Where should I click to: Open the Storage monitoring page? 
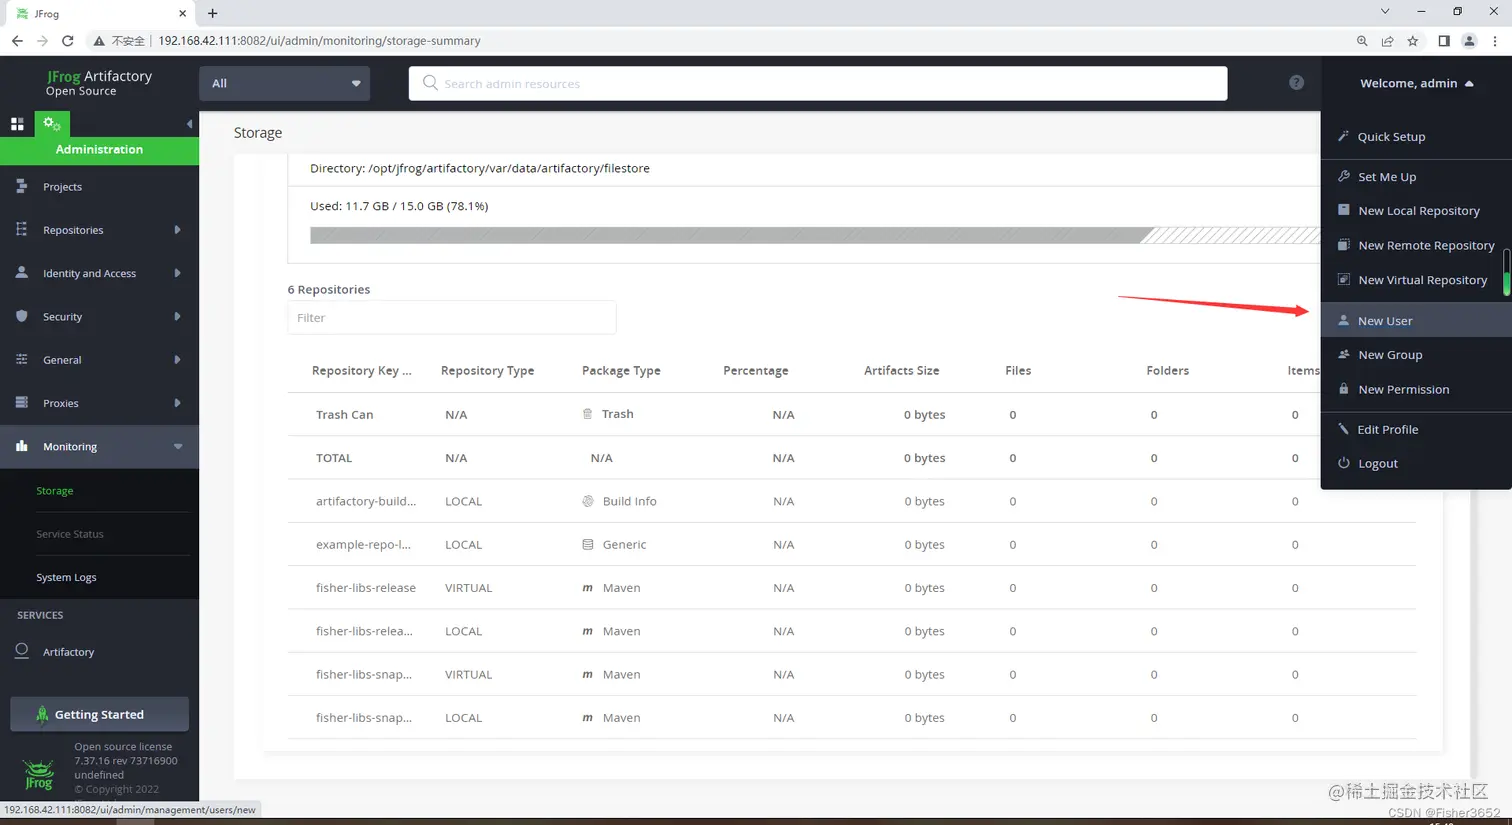pyautogui.click(x=55, y=491)
